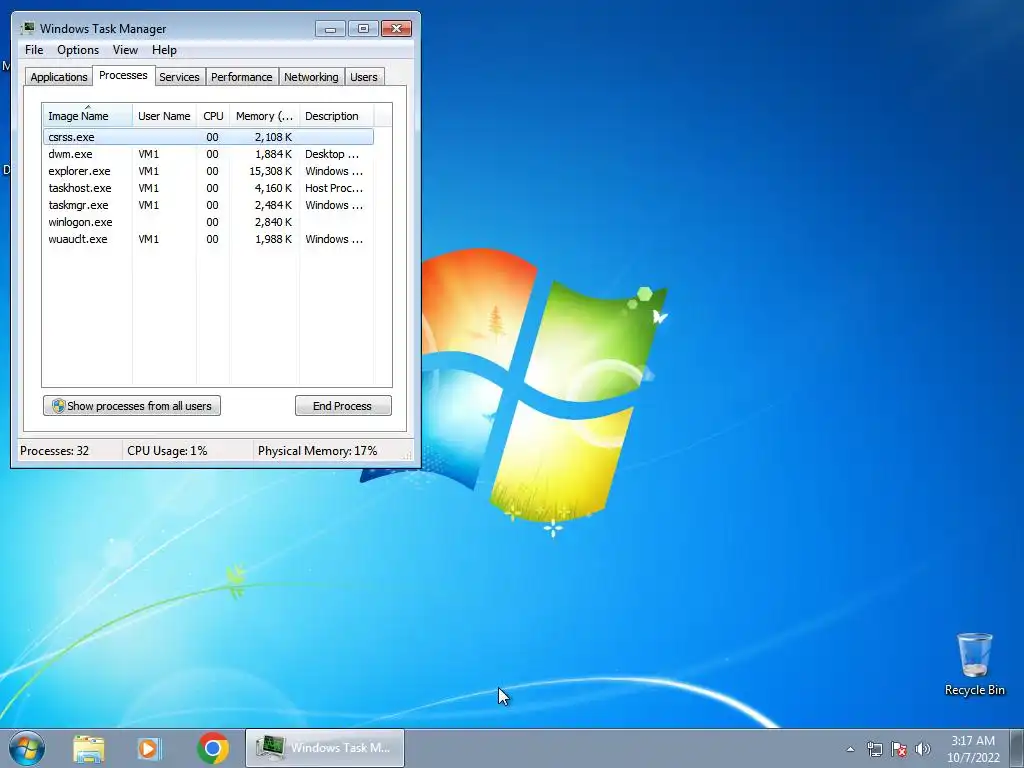Click the volume speaker tray icon
This screenshot has height=768, width=1024.
point(922,749)
